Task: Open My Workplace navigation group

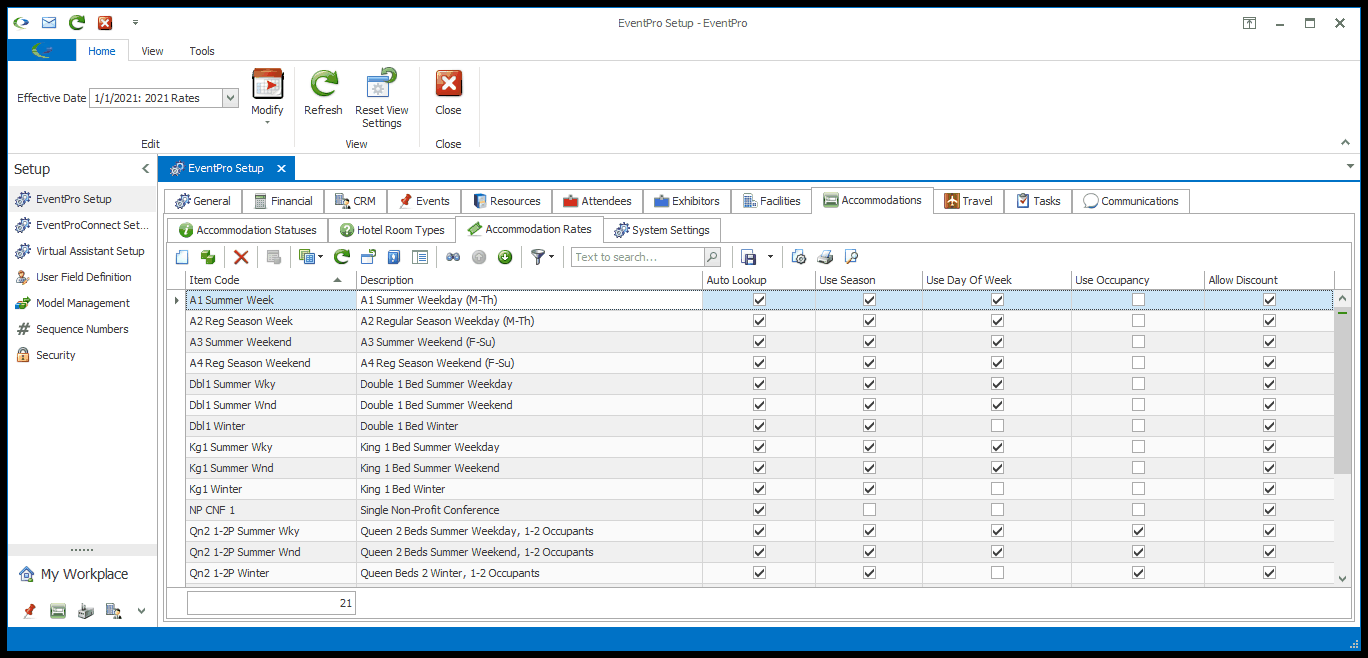Action: 83,574
